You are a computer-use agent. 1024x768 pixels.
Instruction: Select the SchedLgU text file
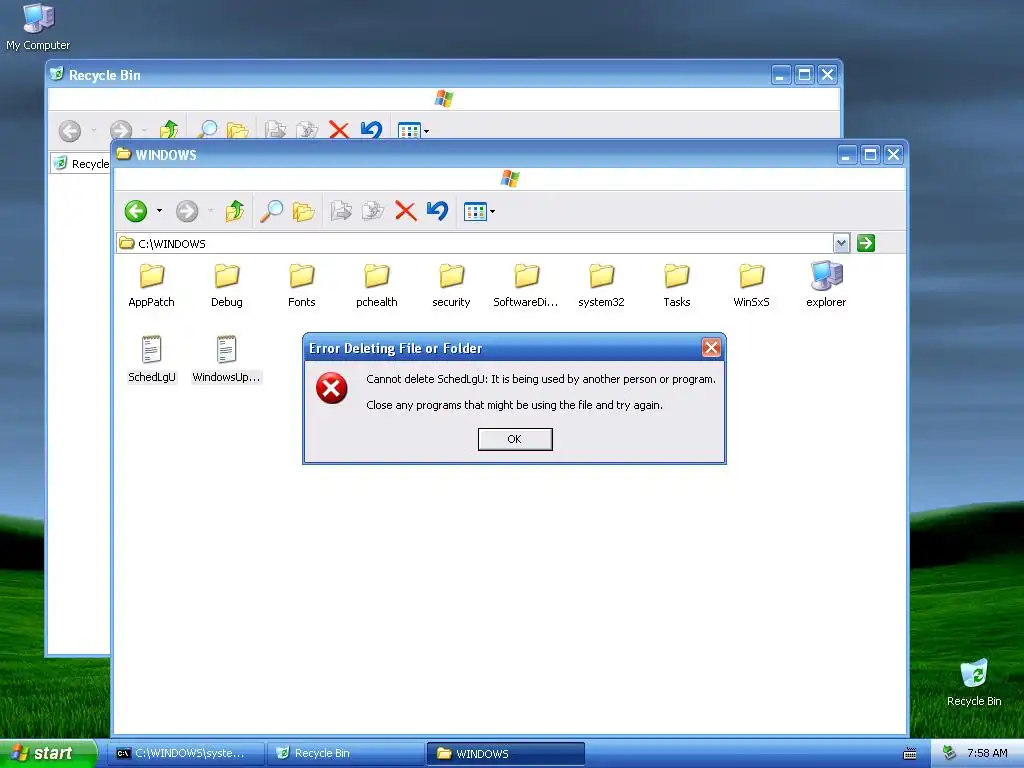pos(152,359)
